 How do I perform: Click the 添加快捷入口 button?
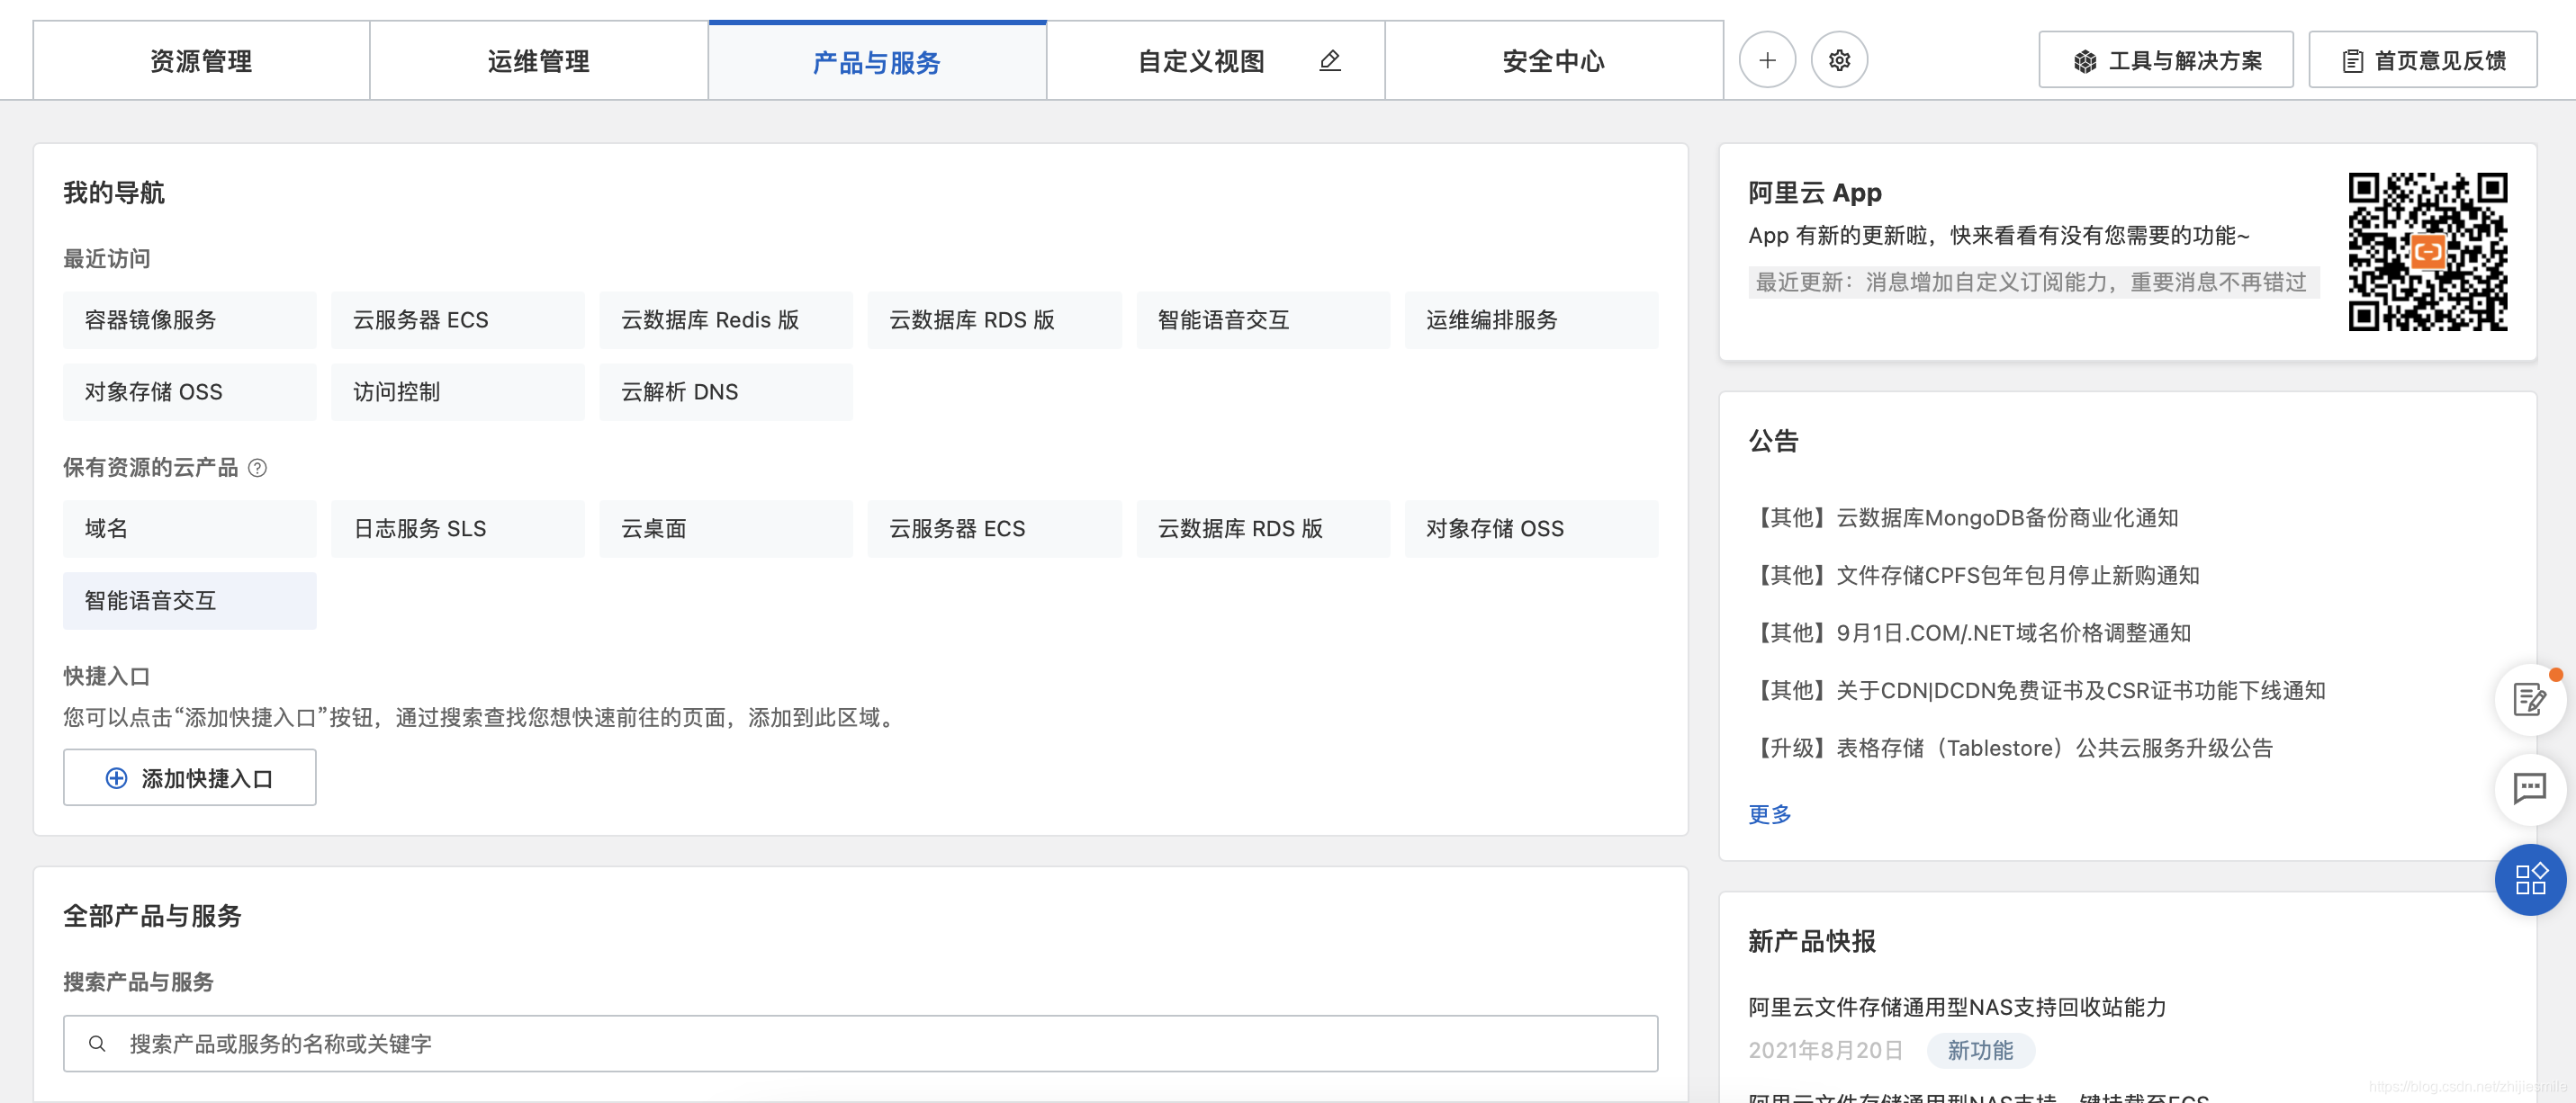190,777
